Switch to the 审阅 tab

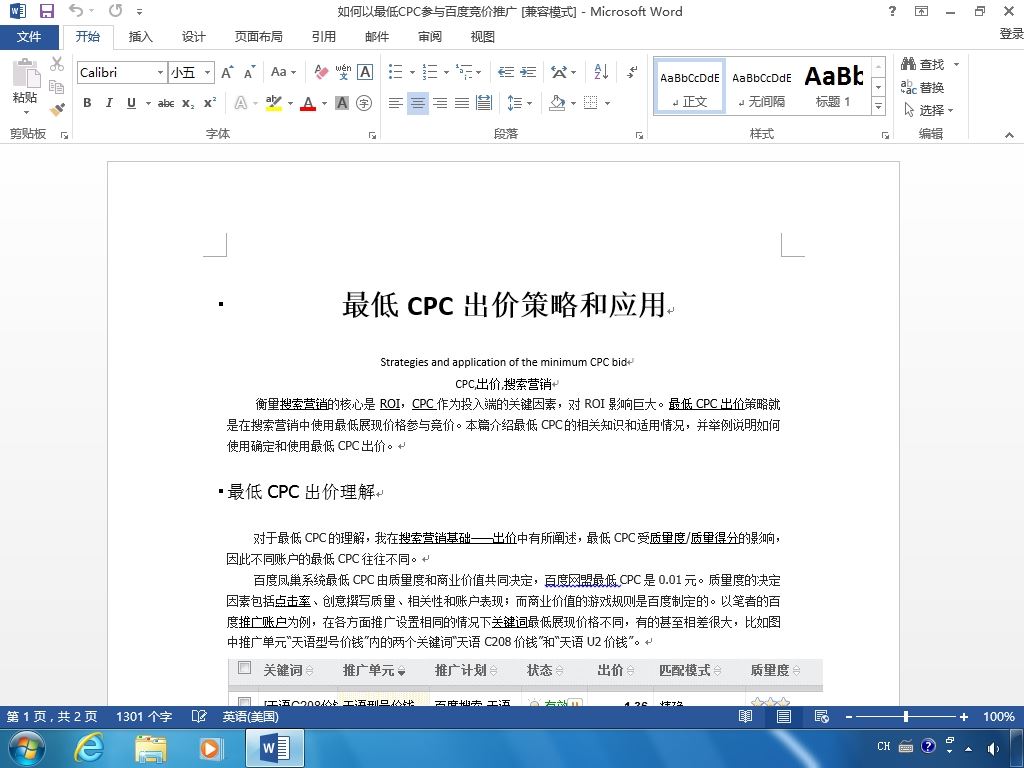pyautogui.click(x=430, y=37)
